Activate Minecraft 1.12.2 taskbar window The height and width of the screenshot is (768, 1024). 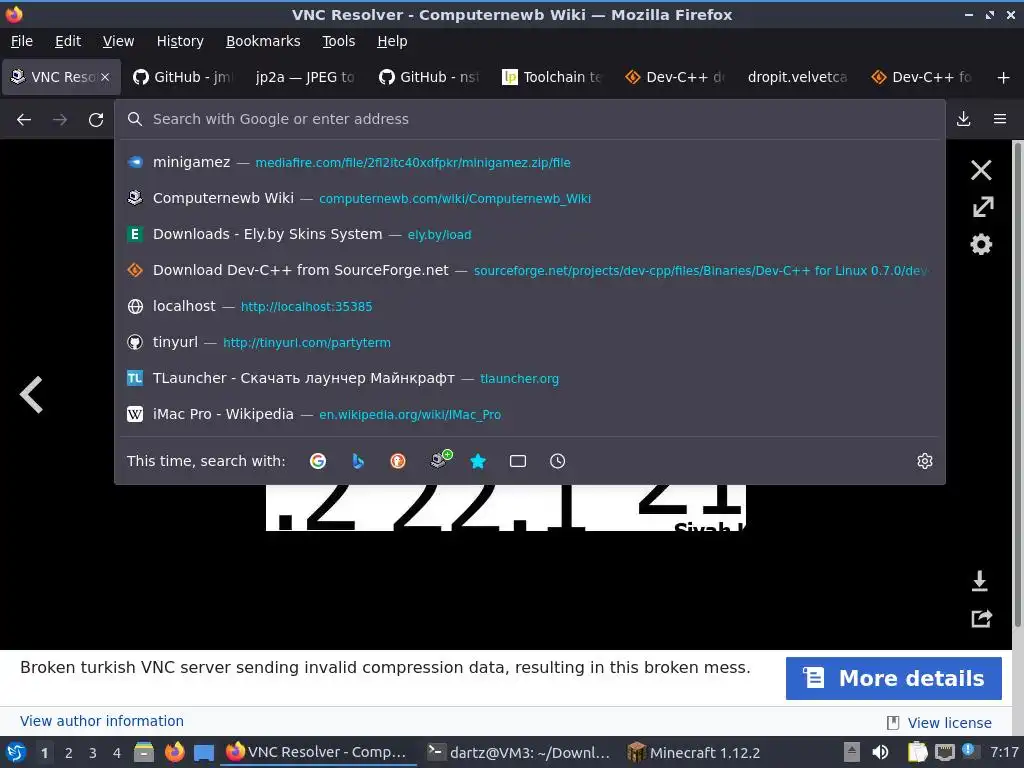(694, 752)
